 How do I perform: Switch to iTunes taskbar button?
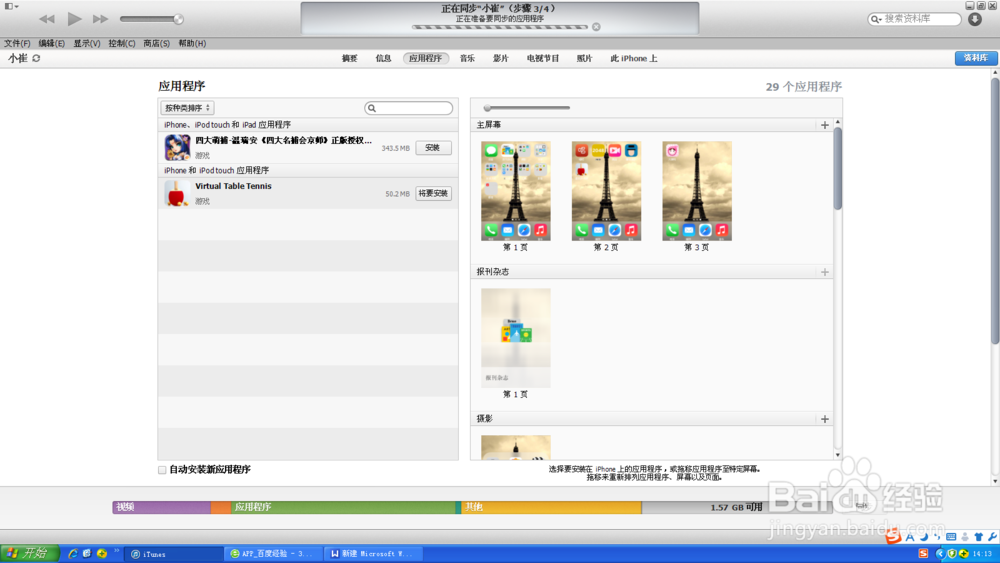[173, 554]
